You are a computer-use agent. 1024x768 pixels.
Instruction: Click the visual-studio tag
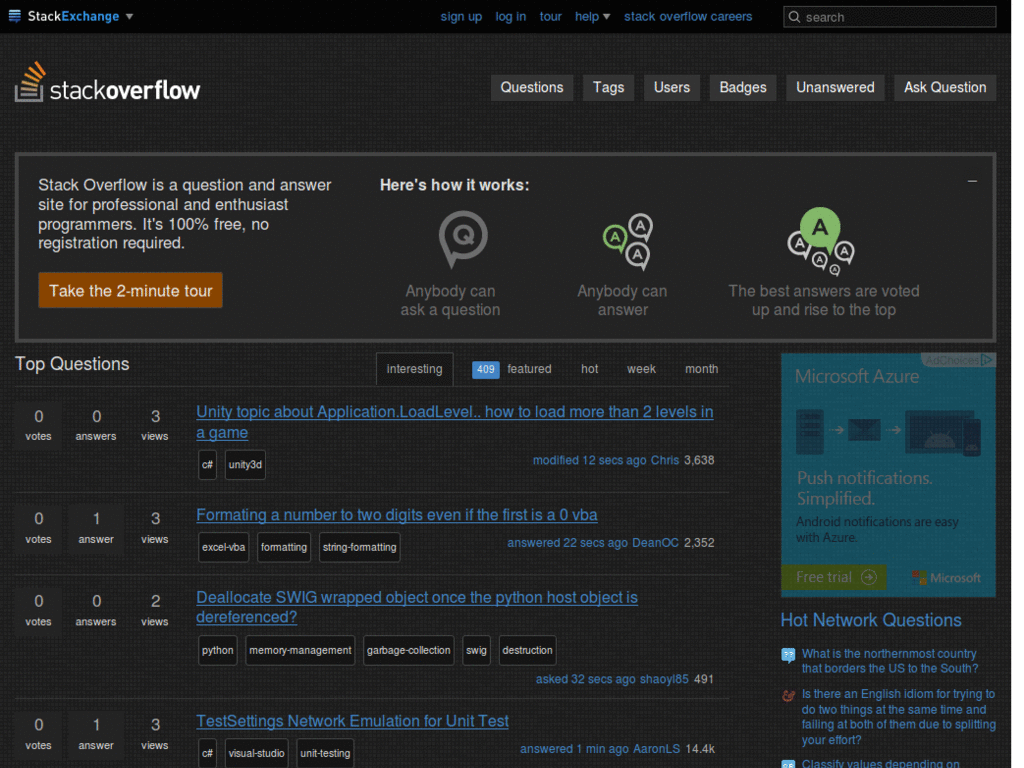tap(256, 754)
